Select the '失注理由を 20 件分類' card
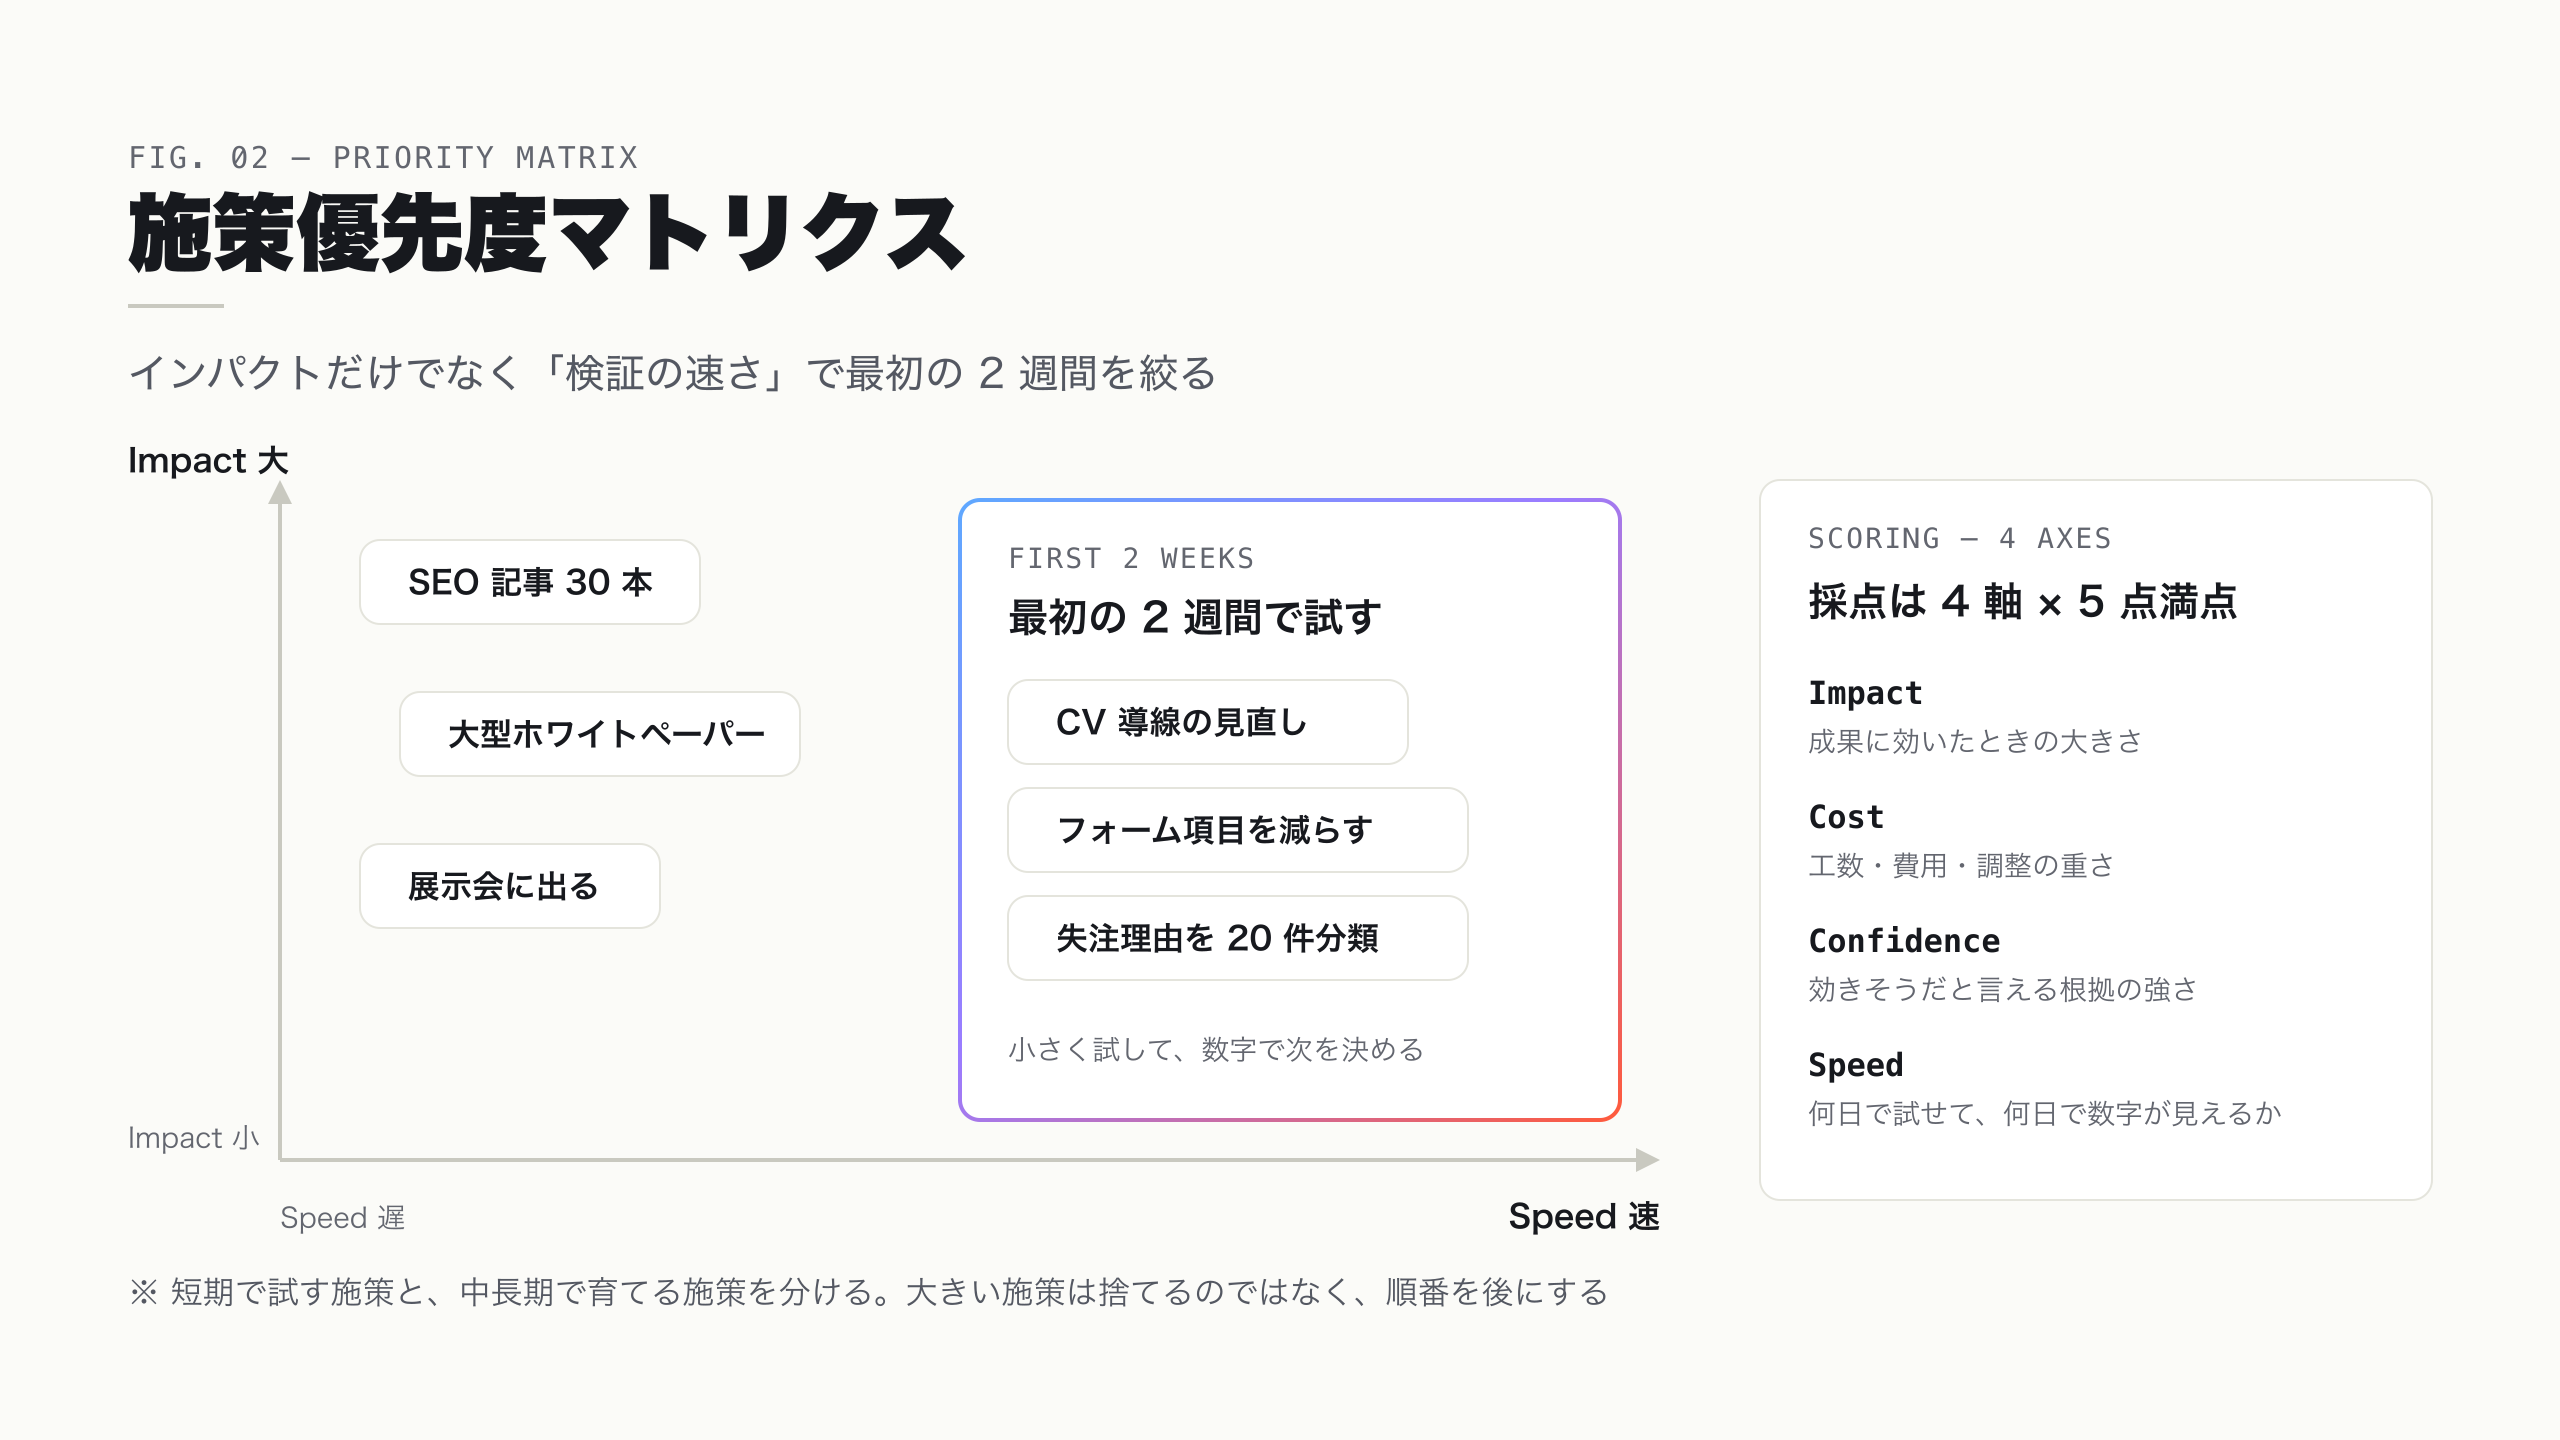The image size is (2560, 1440). 1238,938
